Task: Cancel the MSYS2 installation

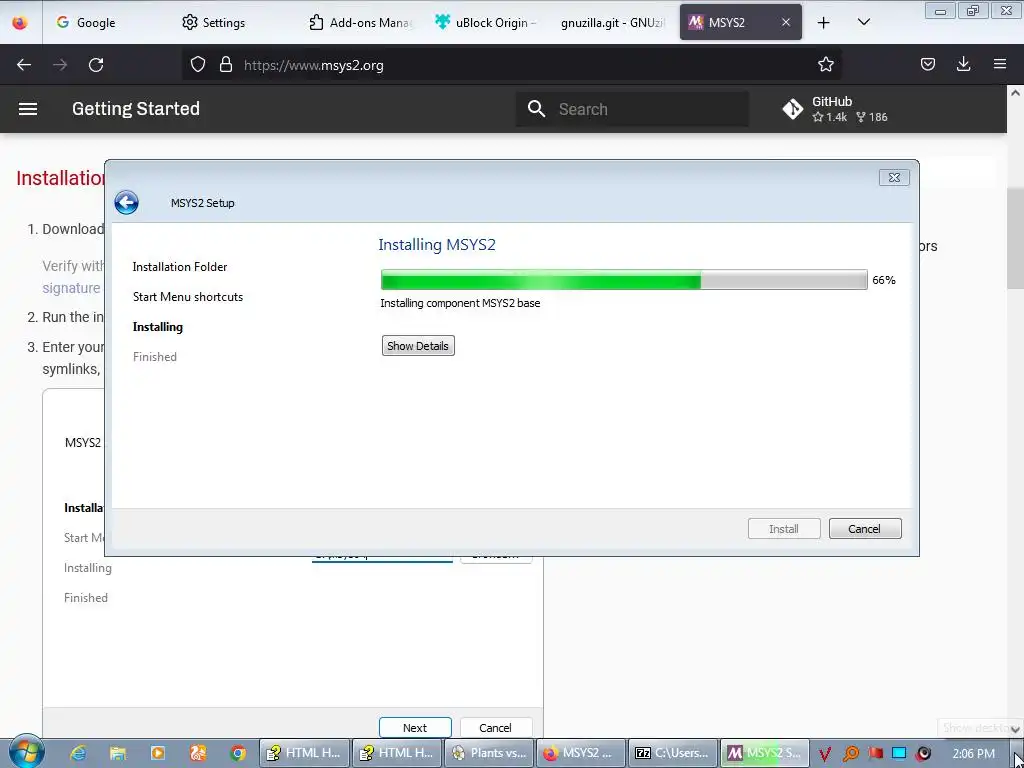Action: [865, 529]
